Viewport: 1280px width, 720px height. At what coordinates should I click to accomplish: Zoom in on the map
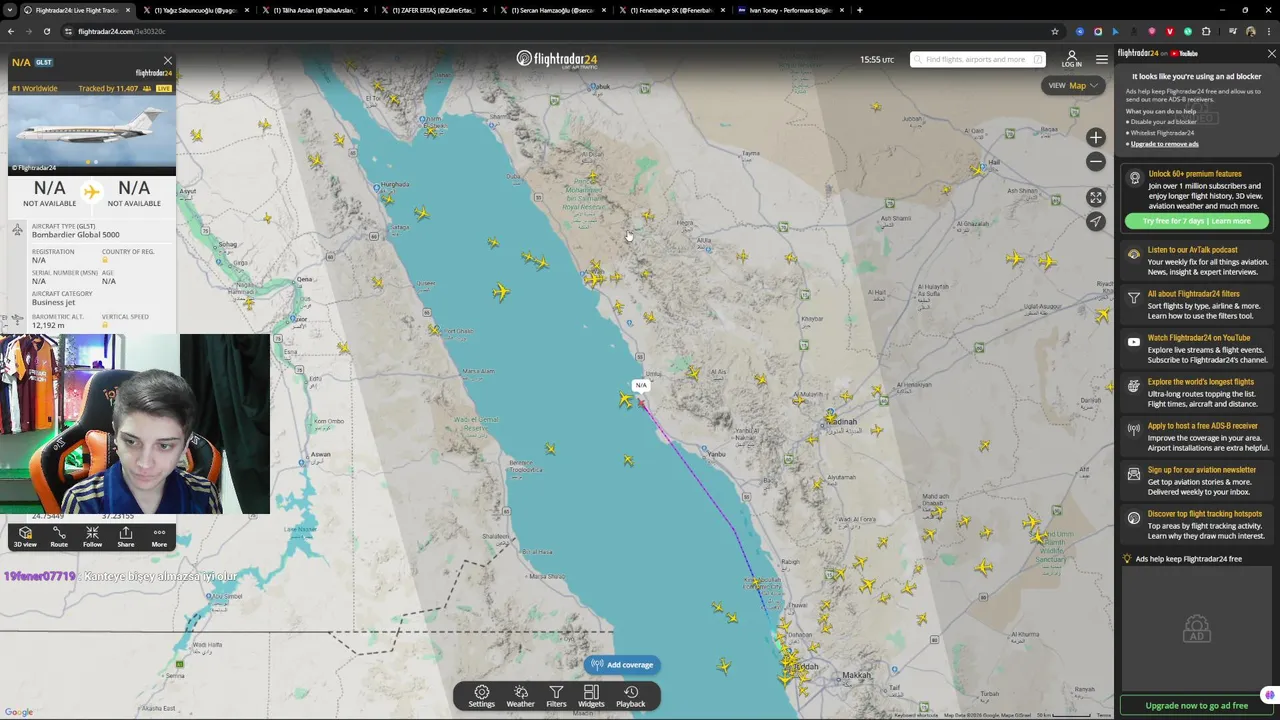1096,138
